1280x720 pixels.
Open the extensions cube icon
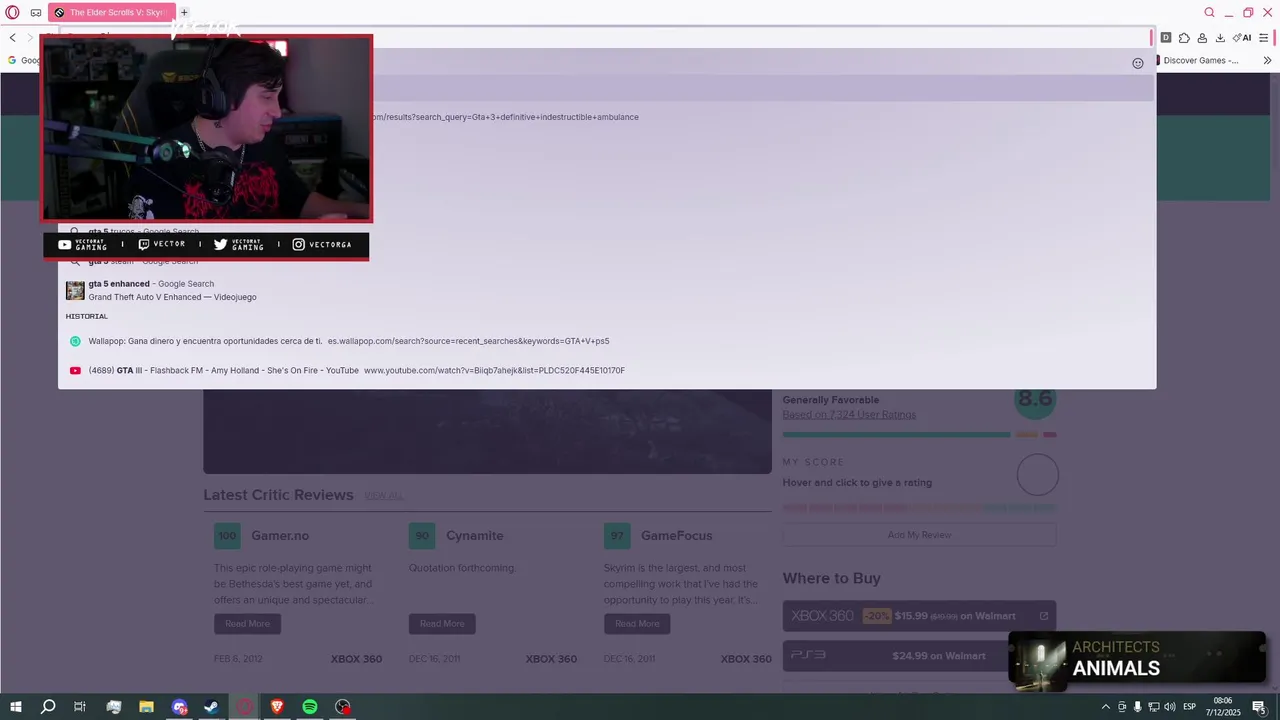click(x=1184, y=38)
